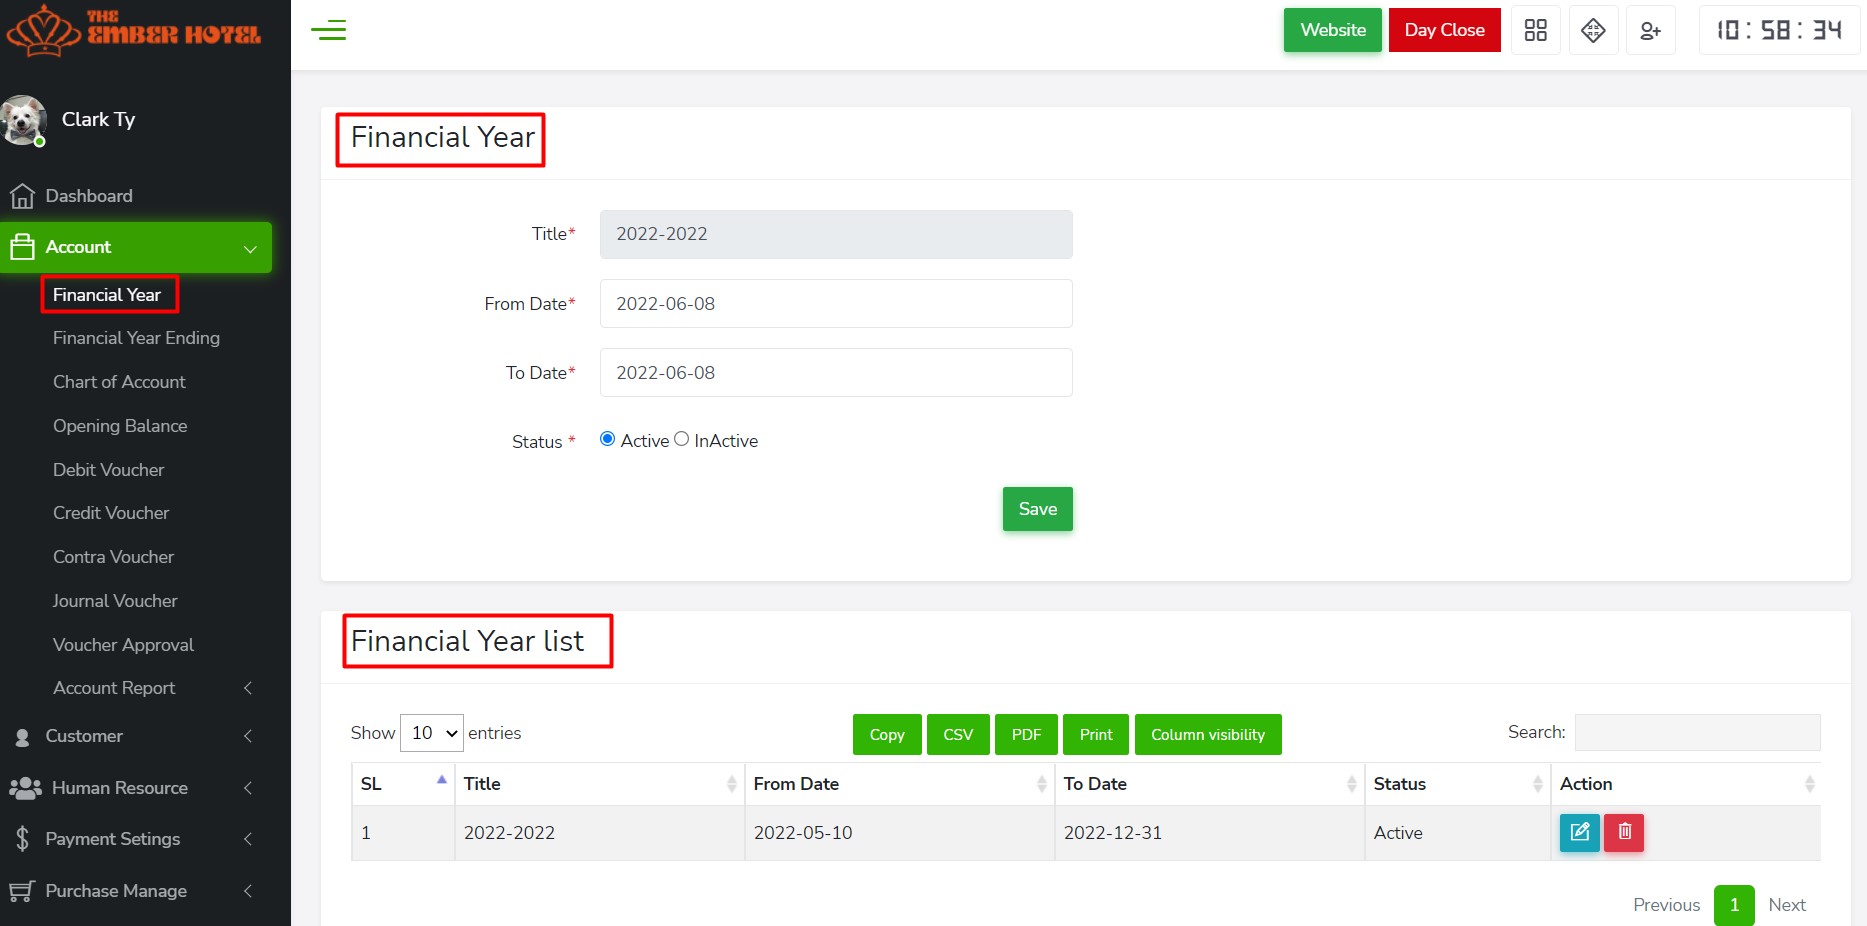Viewport: 1867px width, 926px height.
Task: Expand the Customer sidebar menu
Action: click(135, 736)
